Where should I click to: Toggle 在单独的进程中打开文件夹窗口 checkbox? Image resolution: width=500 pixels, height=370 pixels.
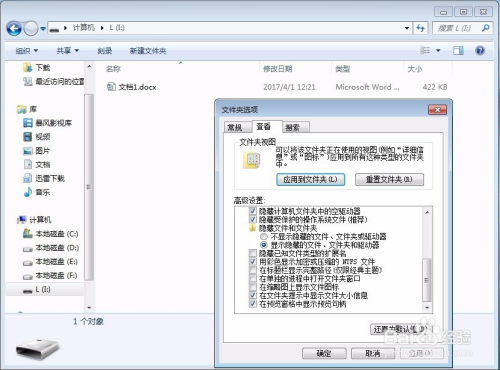(253, 278)
